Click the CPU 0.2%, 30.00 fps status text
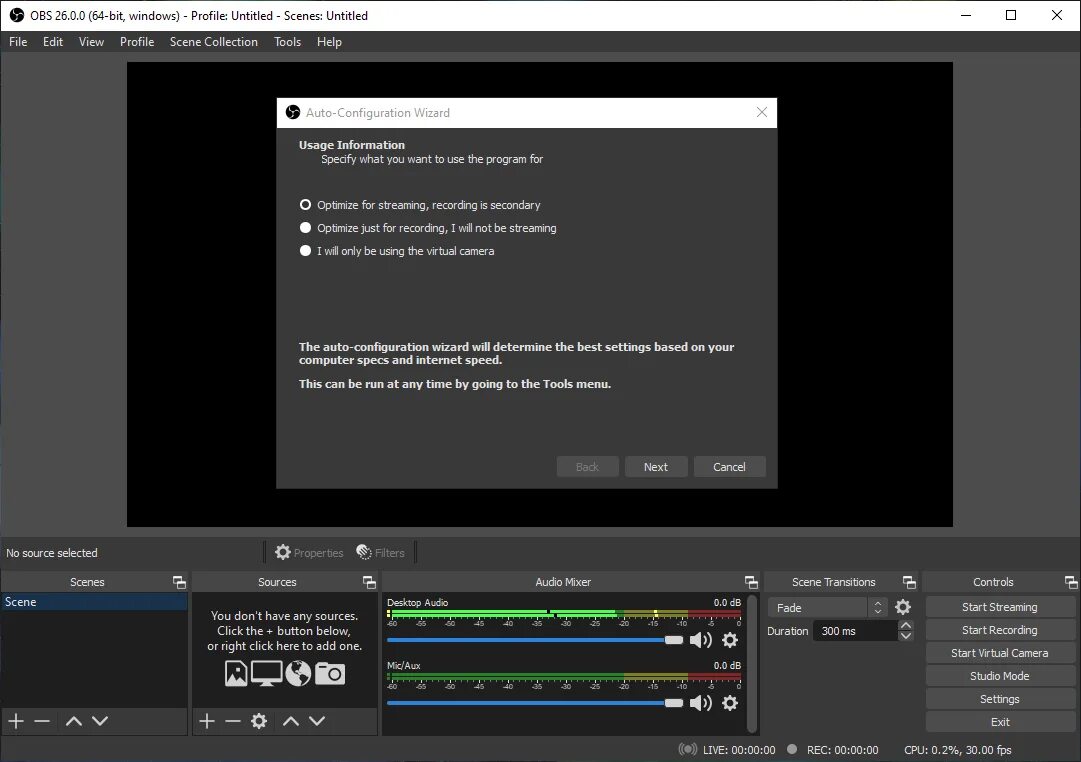Image resolution: width=1081 pixels, height=762 pixels. pyautogui.click(x=958, y=750)
